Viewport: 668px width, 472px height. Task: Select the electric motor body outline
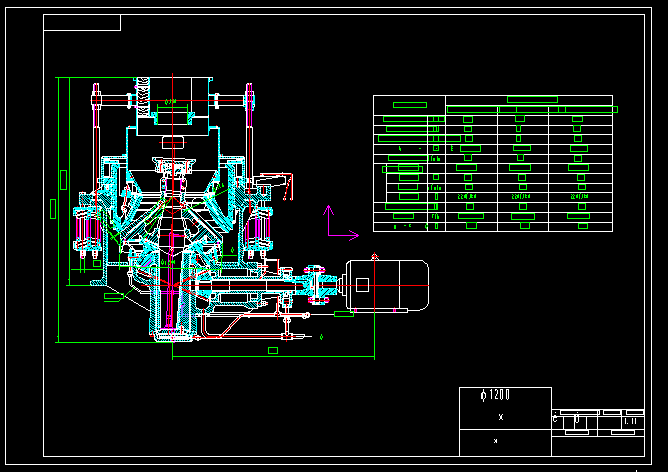pyautogui.click(x=392, y=284)
